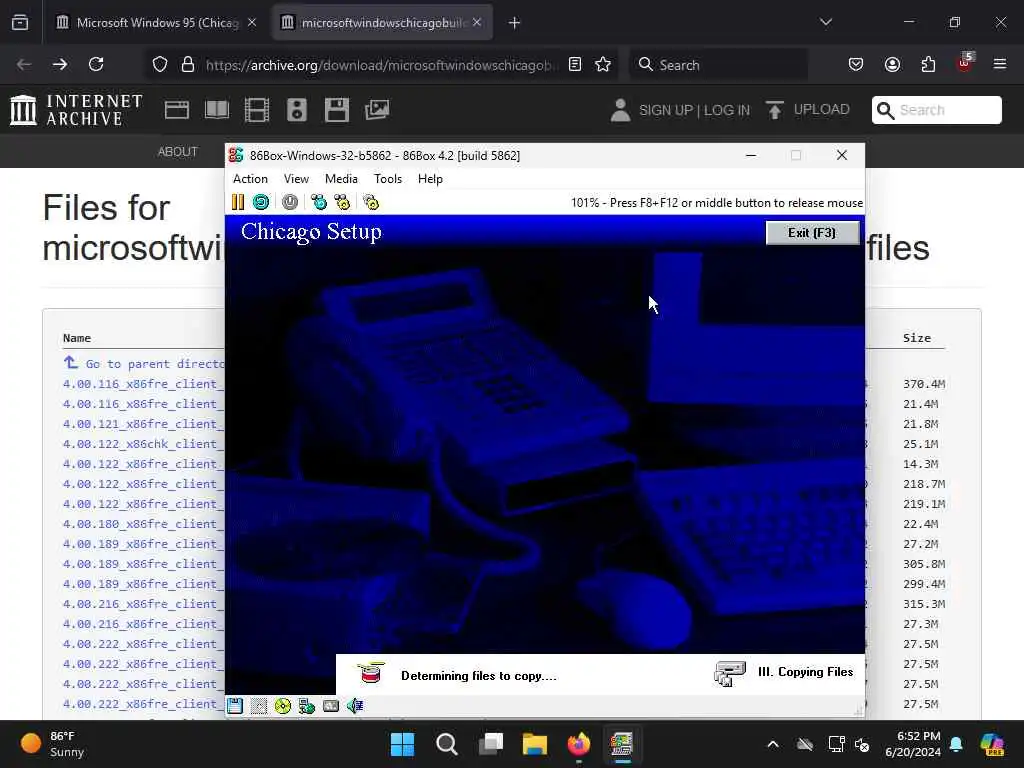Click Exit (F3) in Chicago Setup
The width and height of the screenshot is (1024, 768).
coord(812,233)
